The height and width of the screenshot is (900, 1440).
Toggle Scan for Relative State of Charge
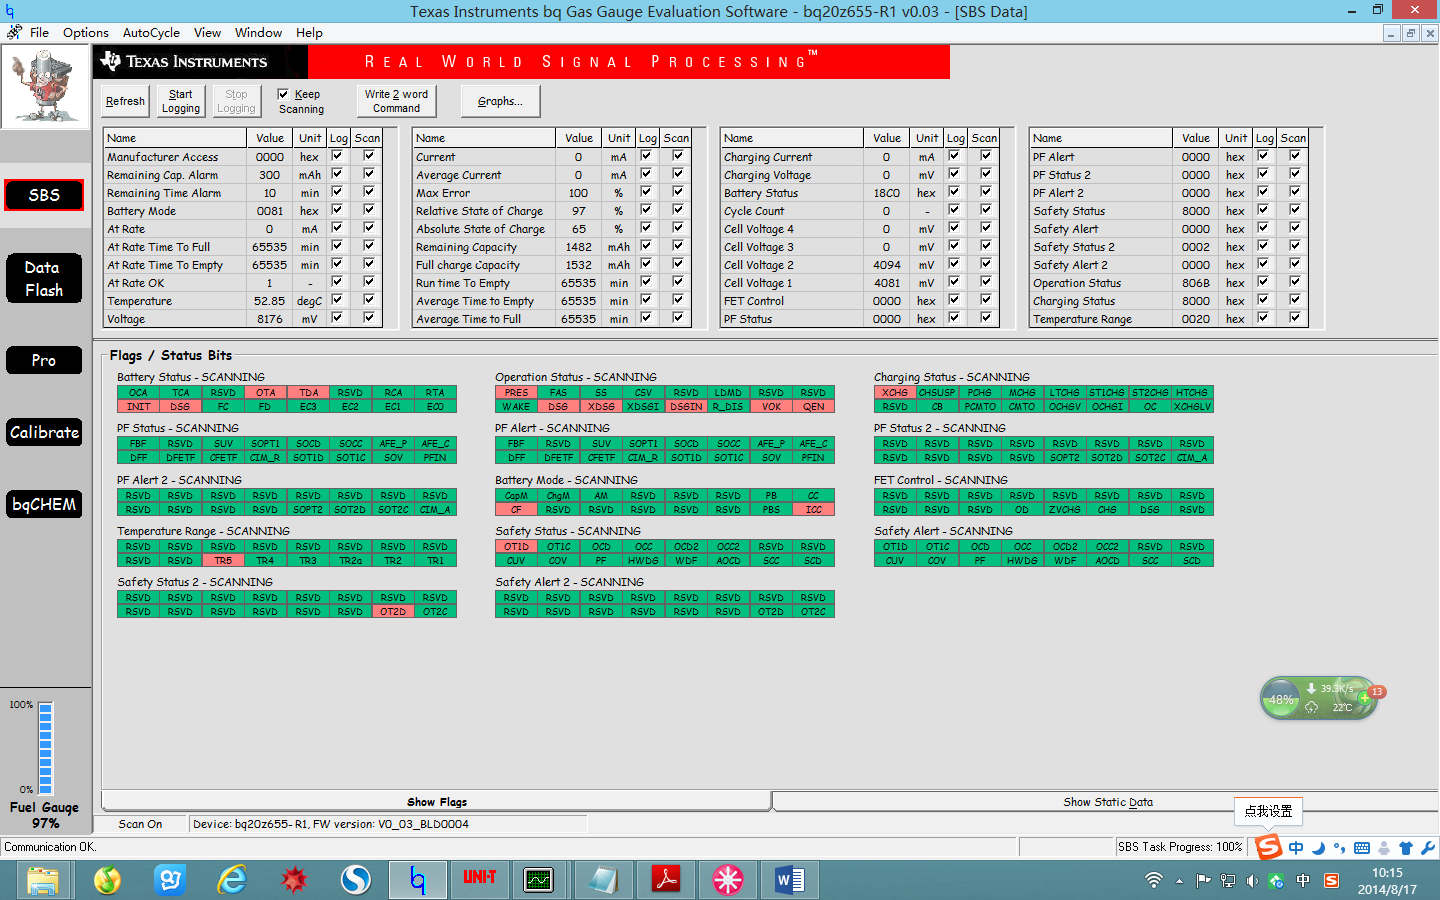678,210
